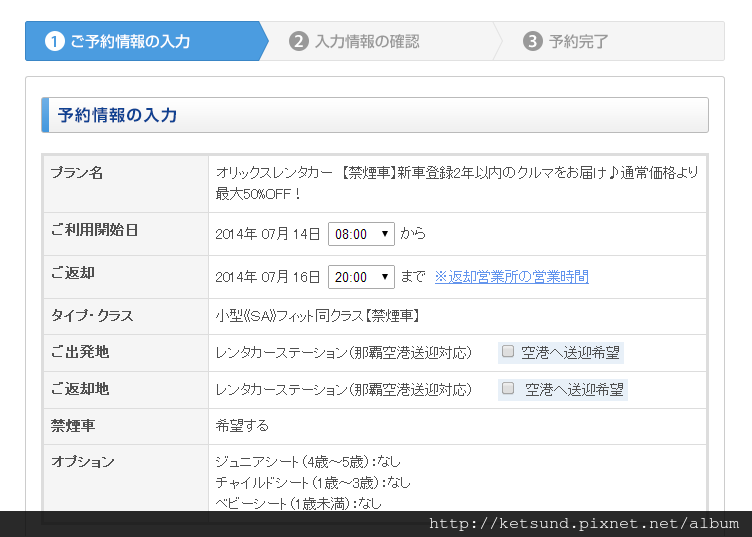Click the ご出発地 row label
Screen dimensions: 752x537
tap(80, 352)
